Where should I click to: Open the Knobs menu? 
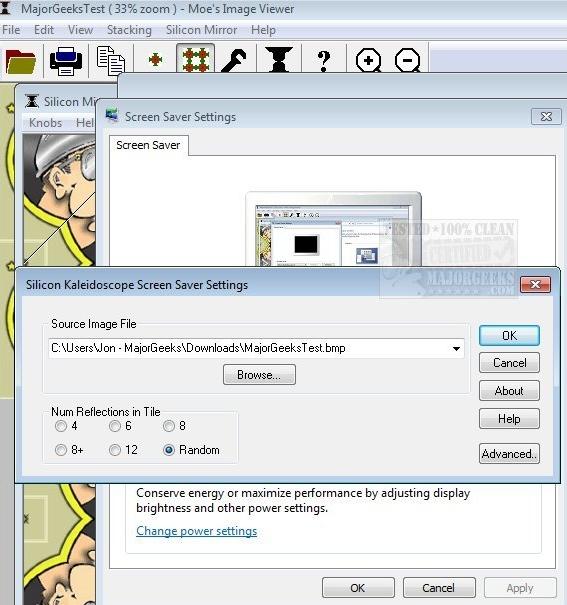point(45,123)
